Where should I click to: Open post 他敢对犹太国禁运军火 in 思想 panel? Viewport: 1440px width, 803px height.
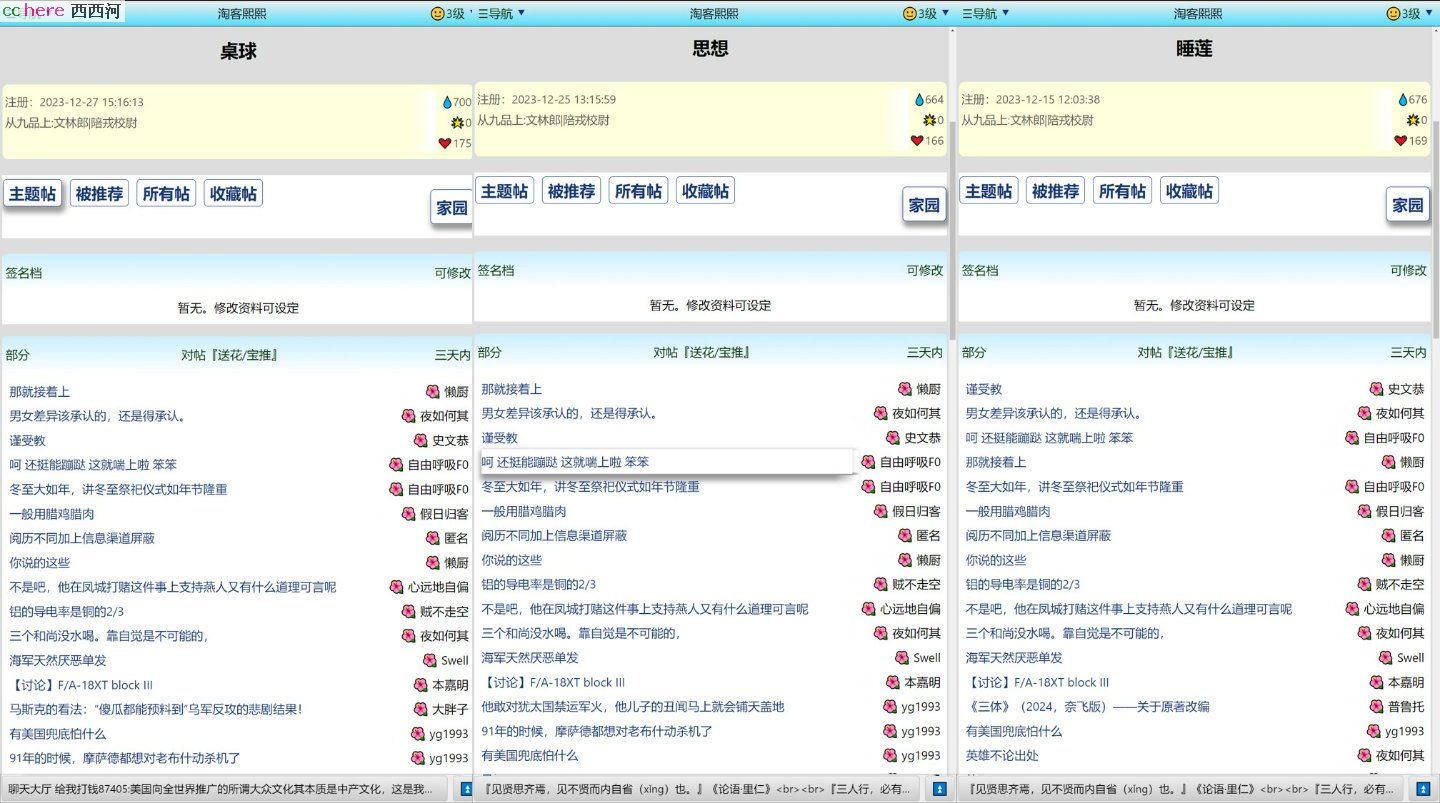633,706
